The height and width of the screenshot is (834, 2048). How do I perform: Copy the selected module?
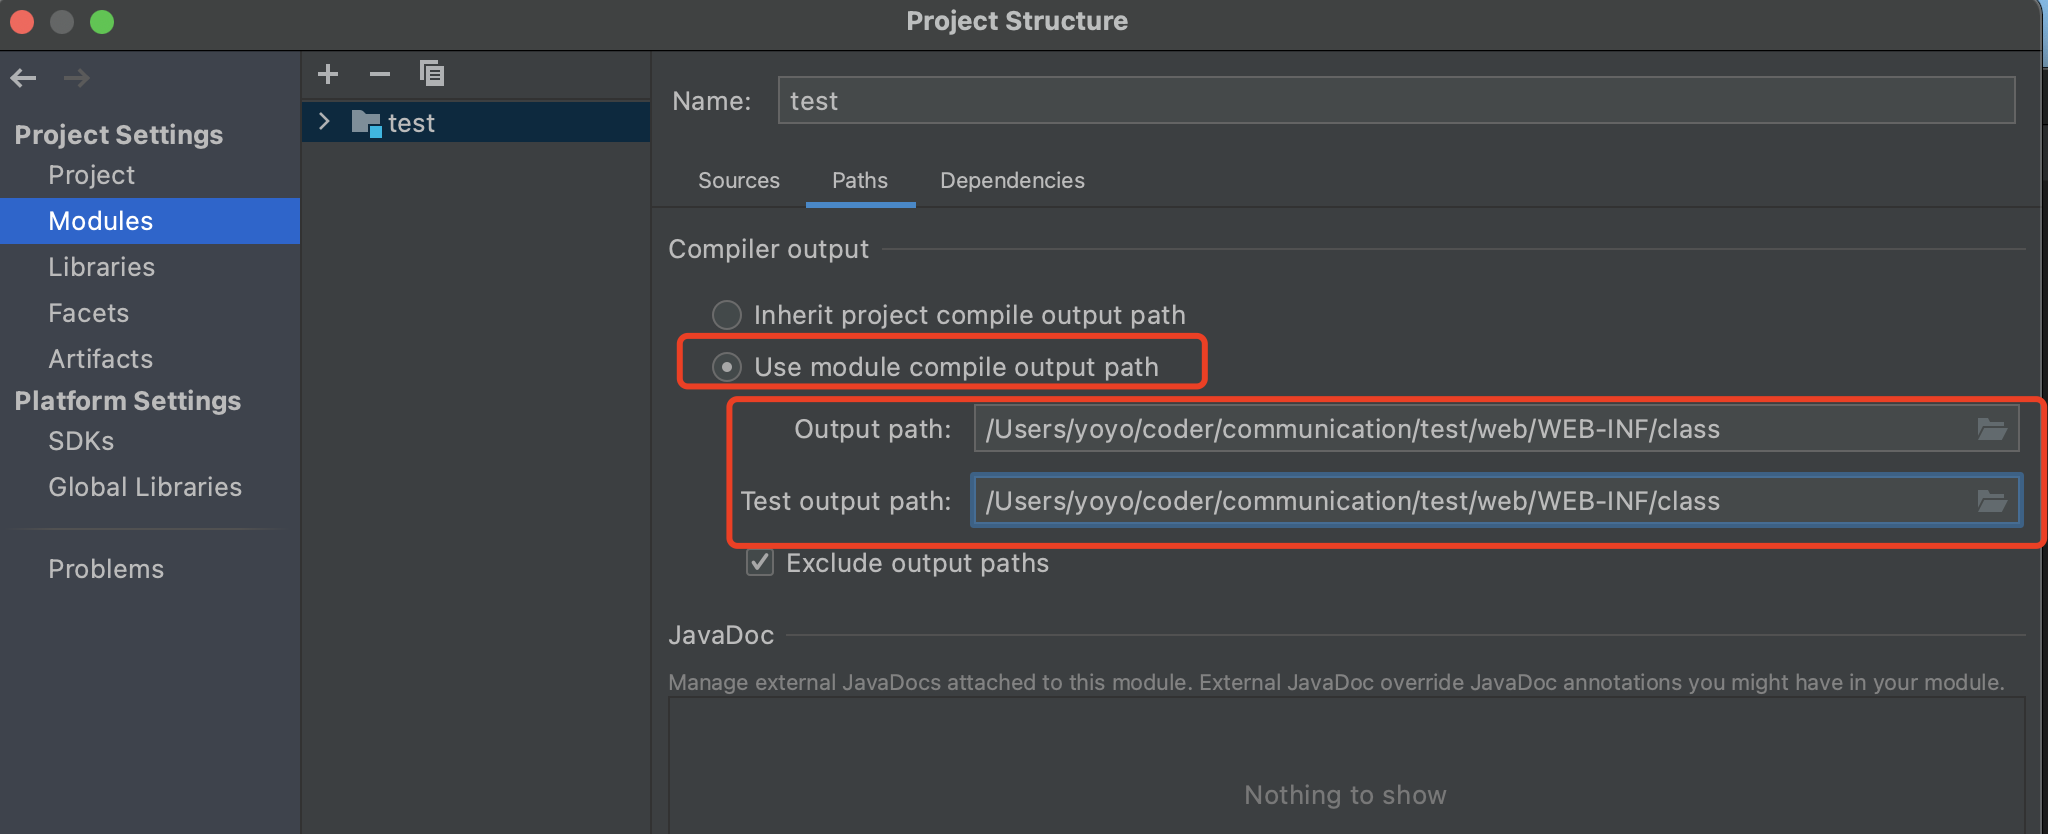tap(432, 74)
